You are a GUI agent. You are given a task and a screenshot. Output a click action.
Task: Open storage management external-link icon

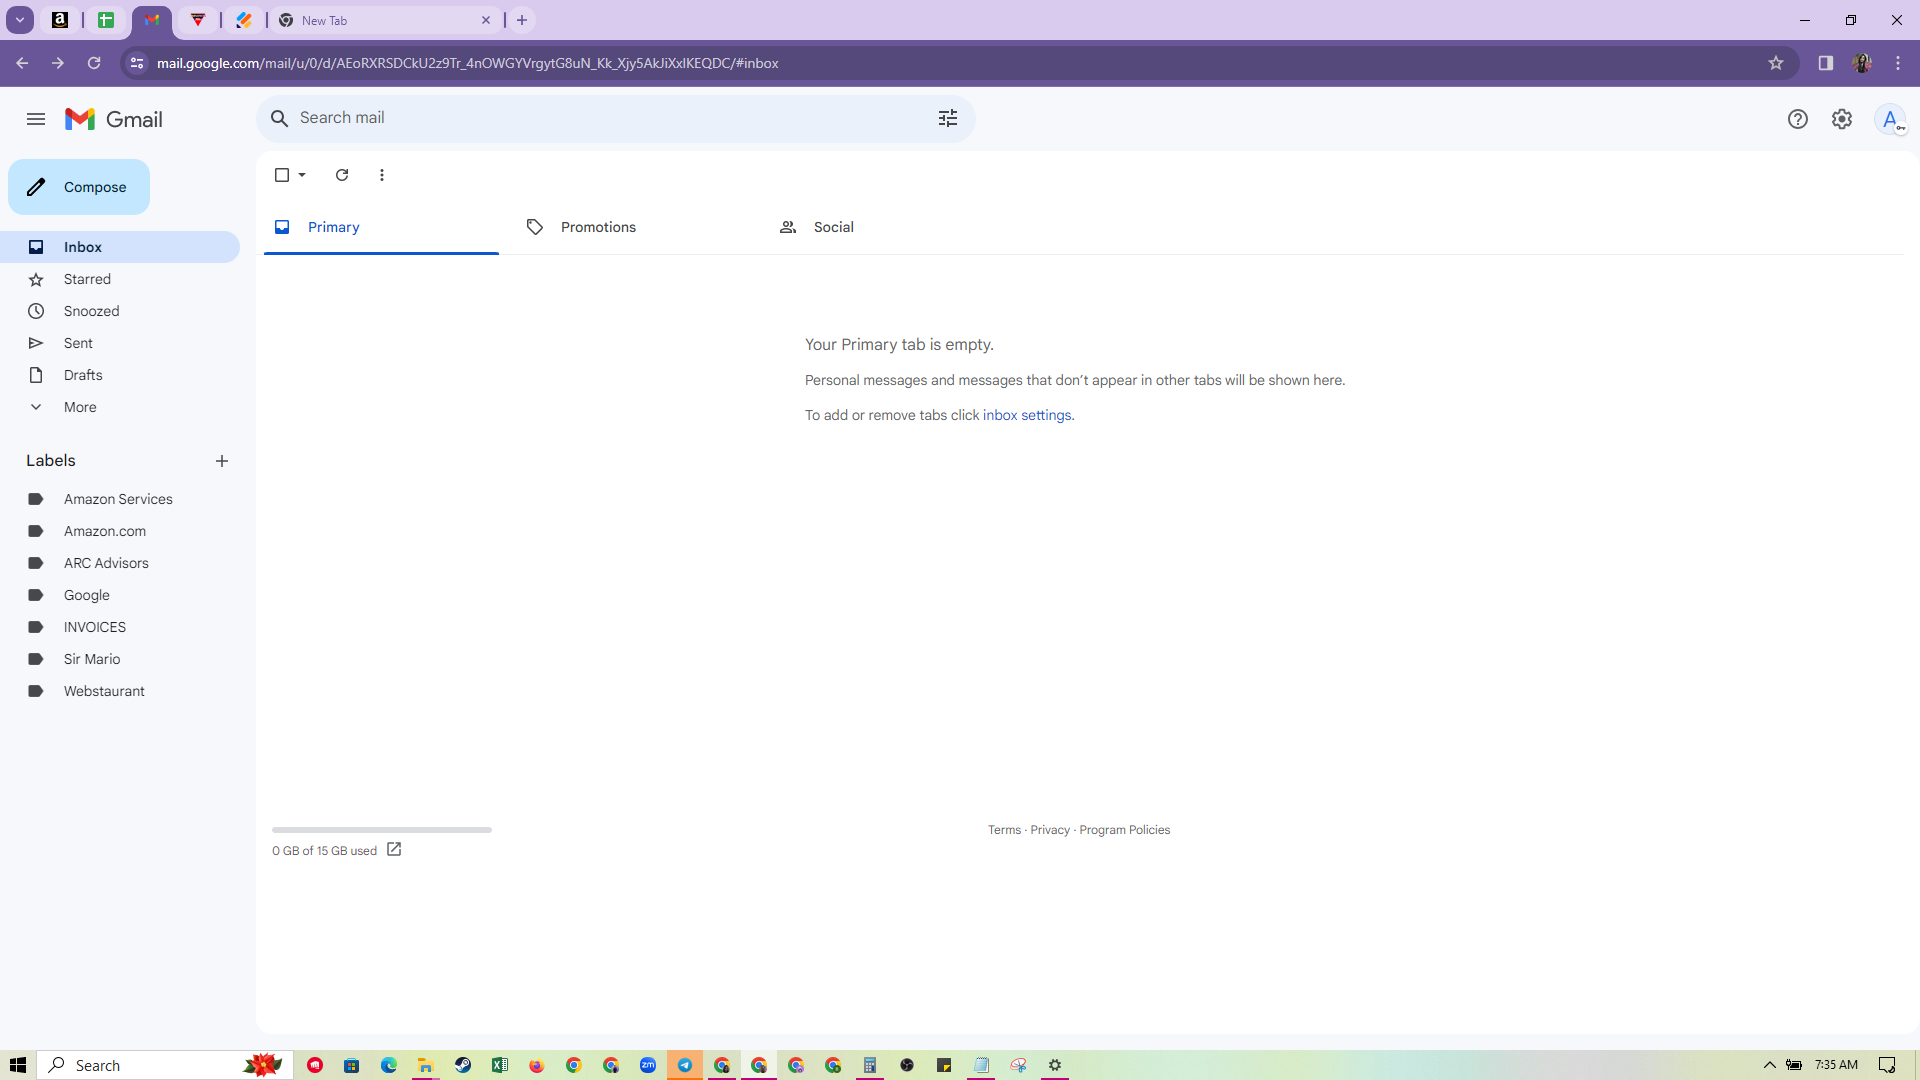click(394, 849)
